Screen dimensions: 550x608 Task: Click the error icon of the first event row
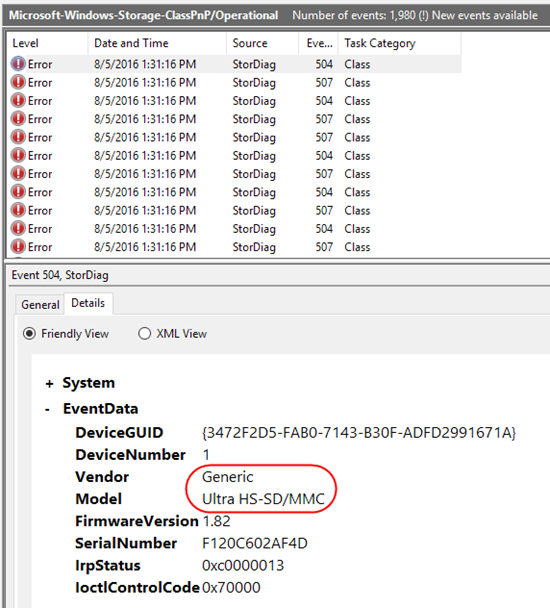pyautogui.click(x=18, y=64)
